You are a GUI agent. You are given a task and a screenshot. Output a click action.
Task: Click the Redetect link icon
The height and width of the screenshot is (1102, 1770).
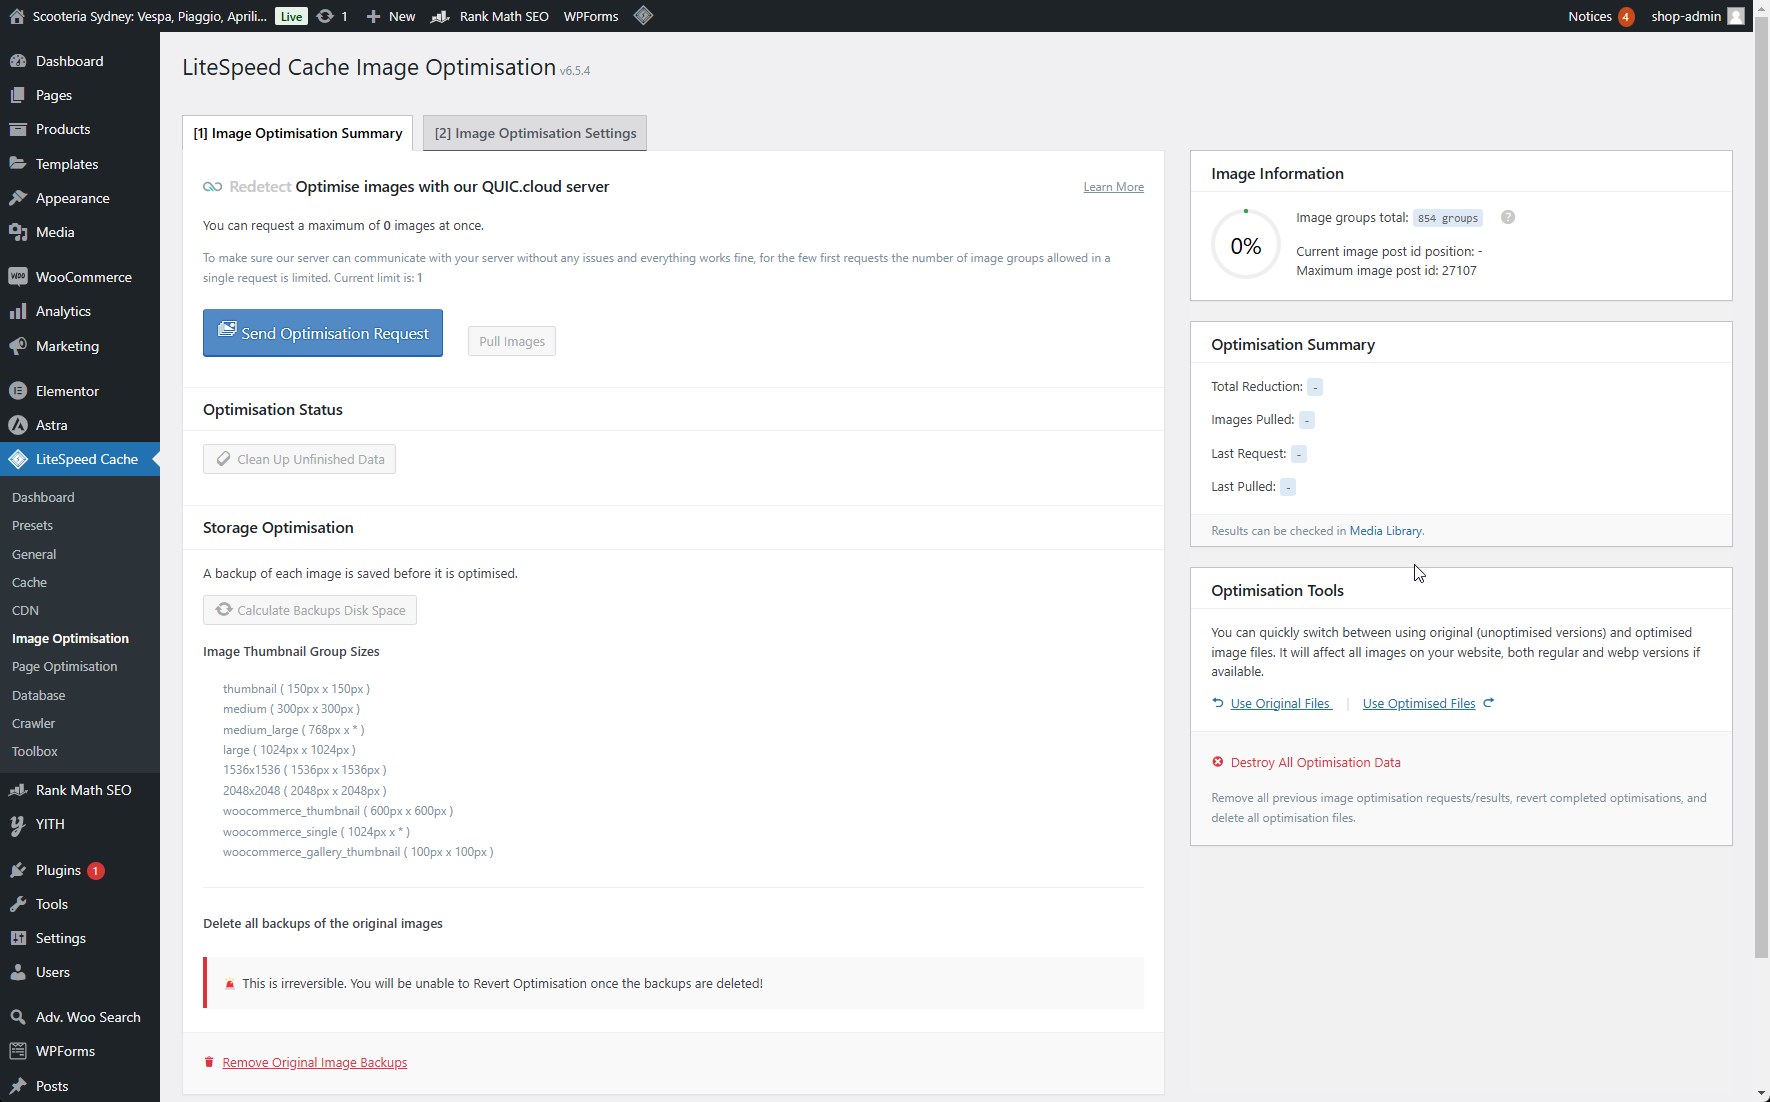pos(212,187)
